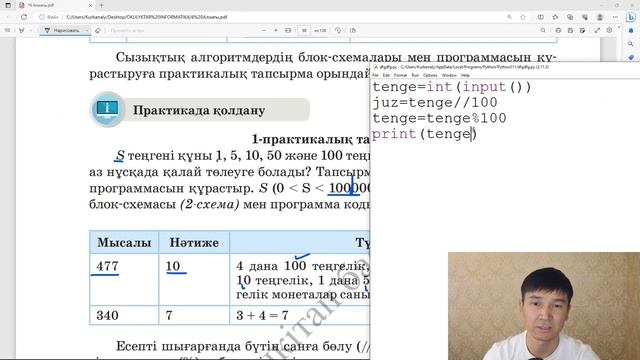Zoom out the PDF document

[x=264, y=31]
